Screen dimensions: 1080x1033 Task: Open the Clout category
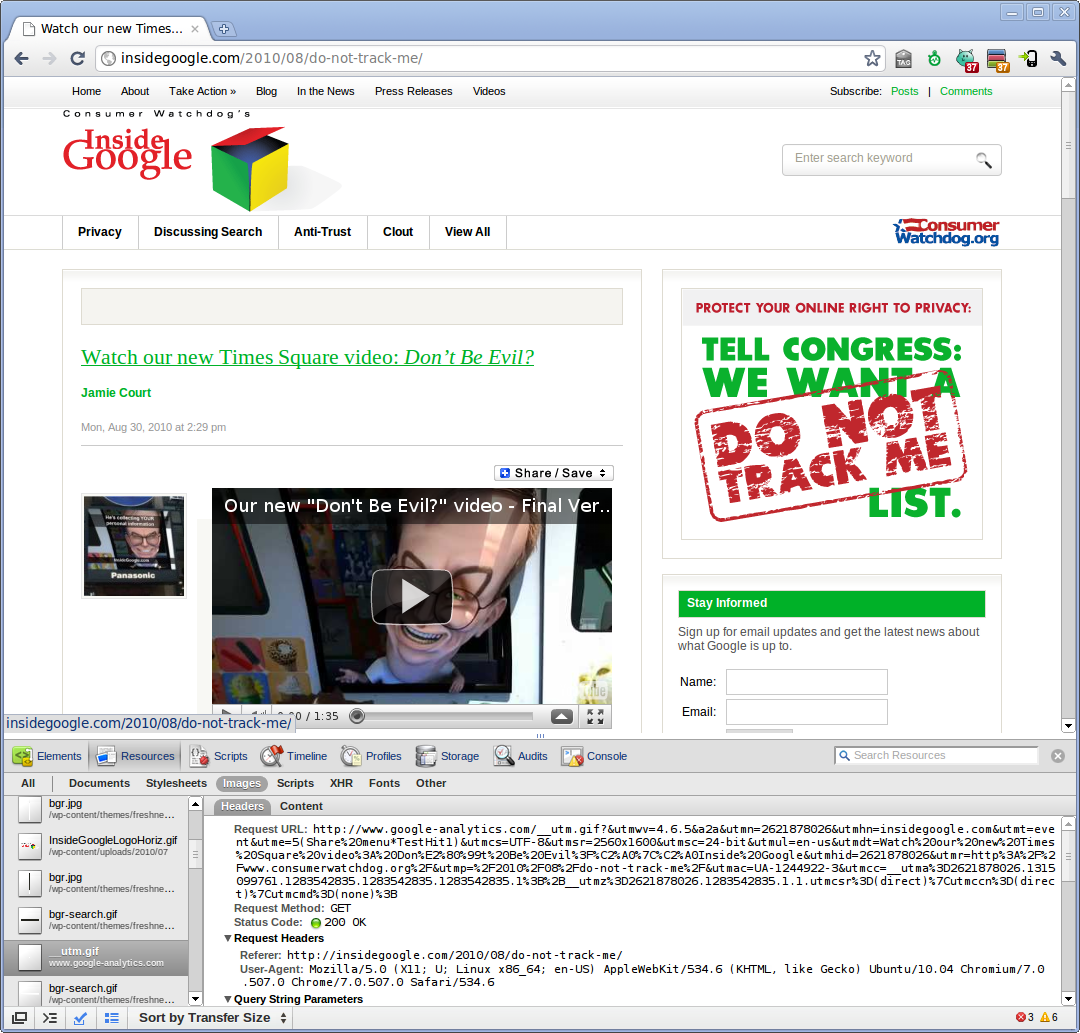[398, 232]
